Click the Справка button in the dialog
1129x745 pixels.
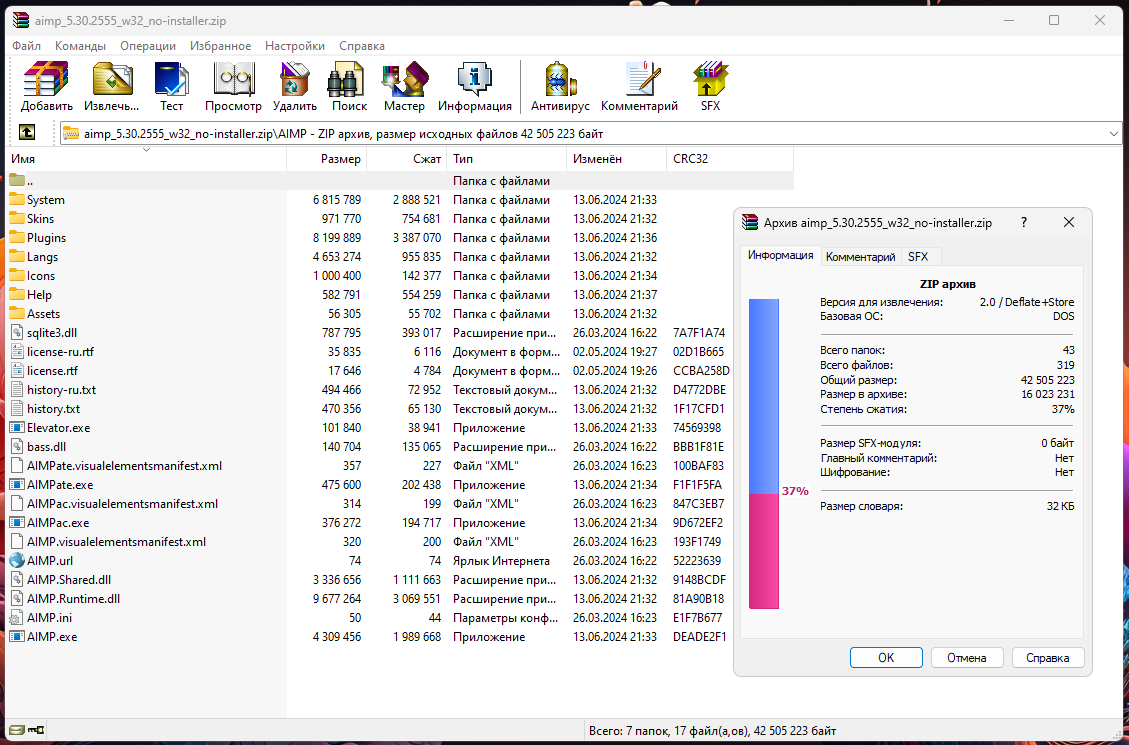pyautogui.click(x=1048, y=657)
